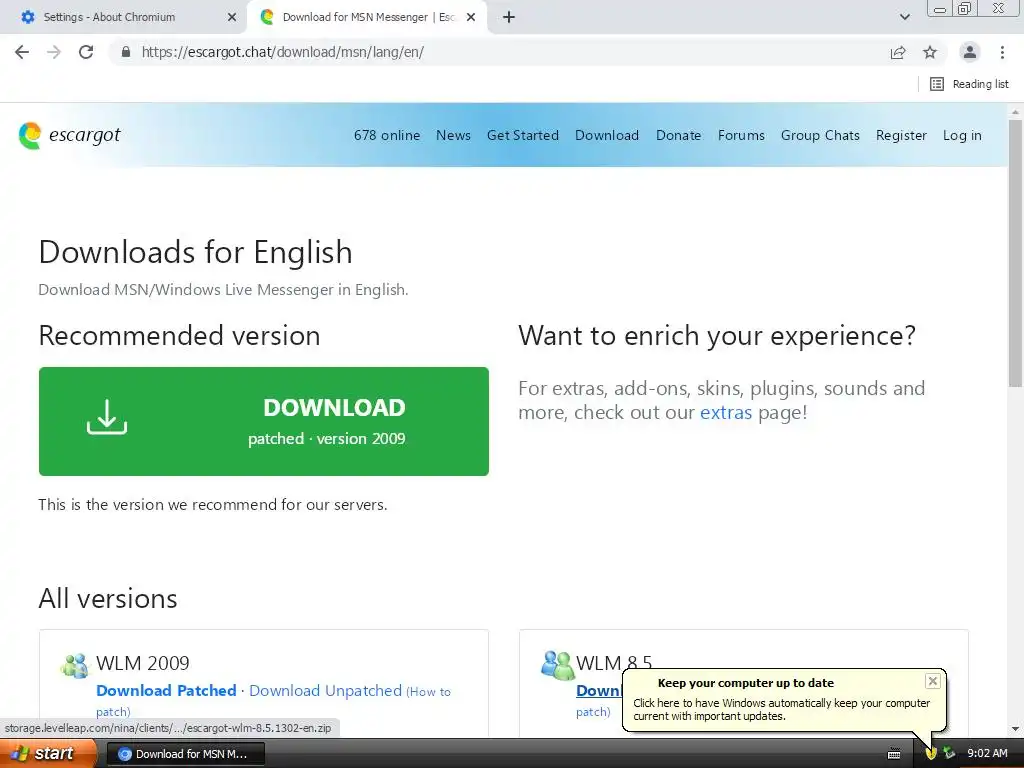Select the Chromium taskbar button
This screenshot has width=1024, height=768.
click(185, 754)
